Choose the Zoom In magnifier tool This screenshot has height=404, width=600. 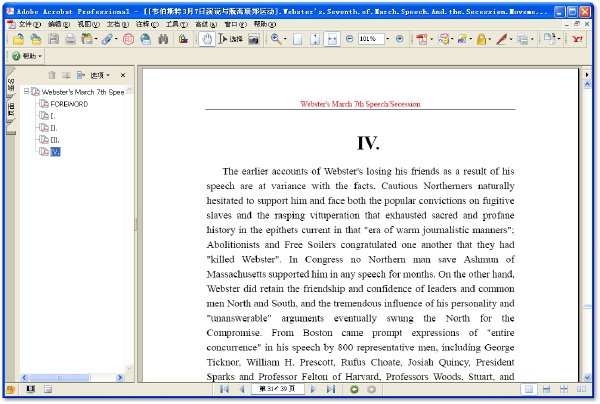275,39
